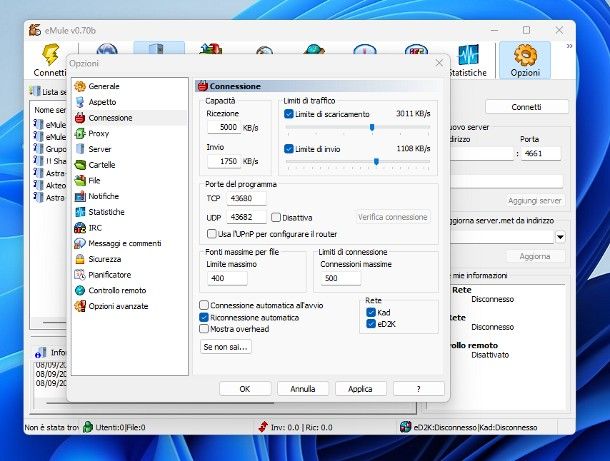Click the green Proxy icon
This screenshot has width=610, height=461.
[80, 133]
